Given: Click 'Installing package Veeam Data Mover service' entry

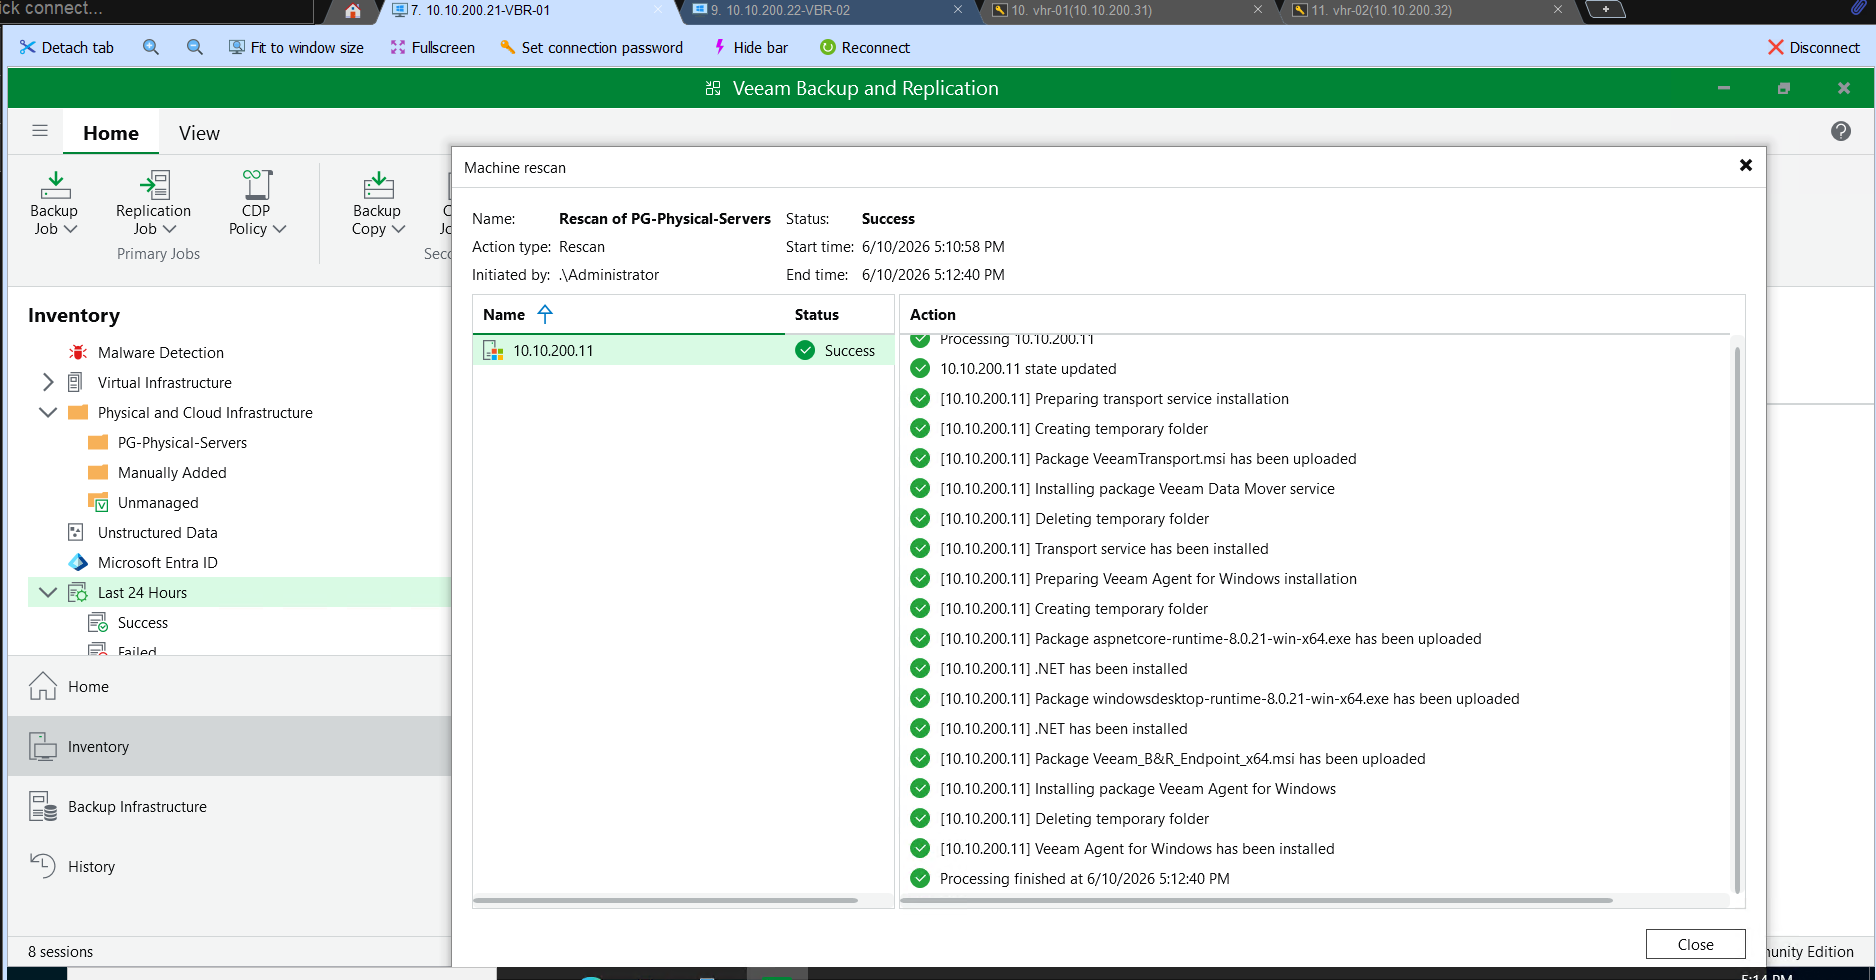Looking at the screenshot, I should tap(1137, 489).
